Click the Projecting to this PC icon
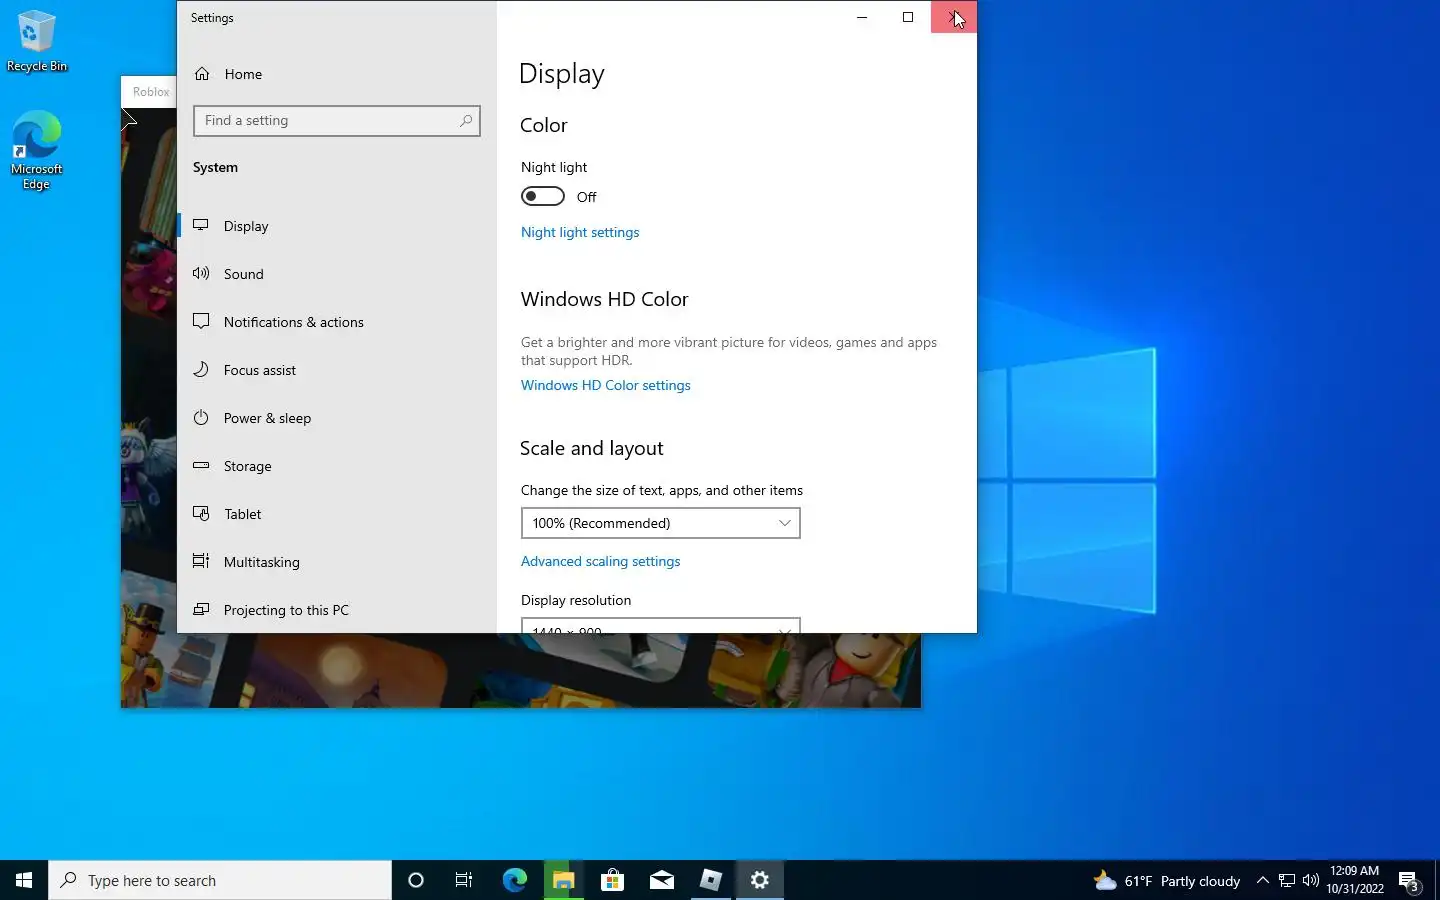Image resolution: width=1440 pixels, height=900 pixels. pyautogui.click(x=201, y=609)
